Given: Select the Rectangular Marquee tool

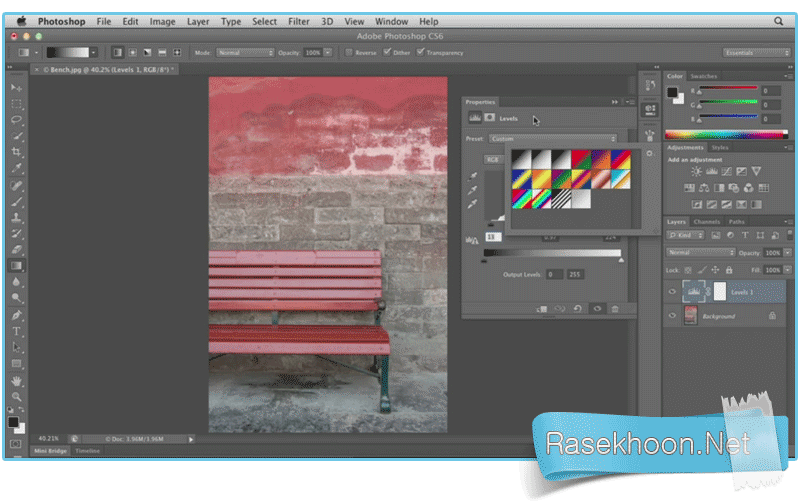Looking at the screenshot, I should click(16, 104).
